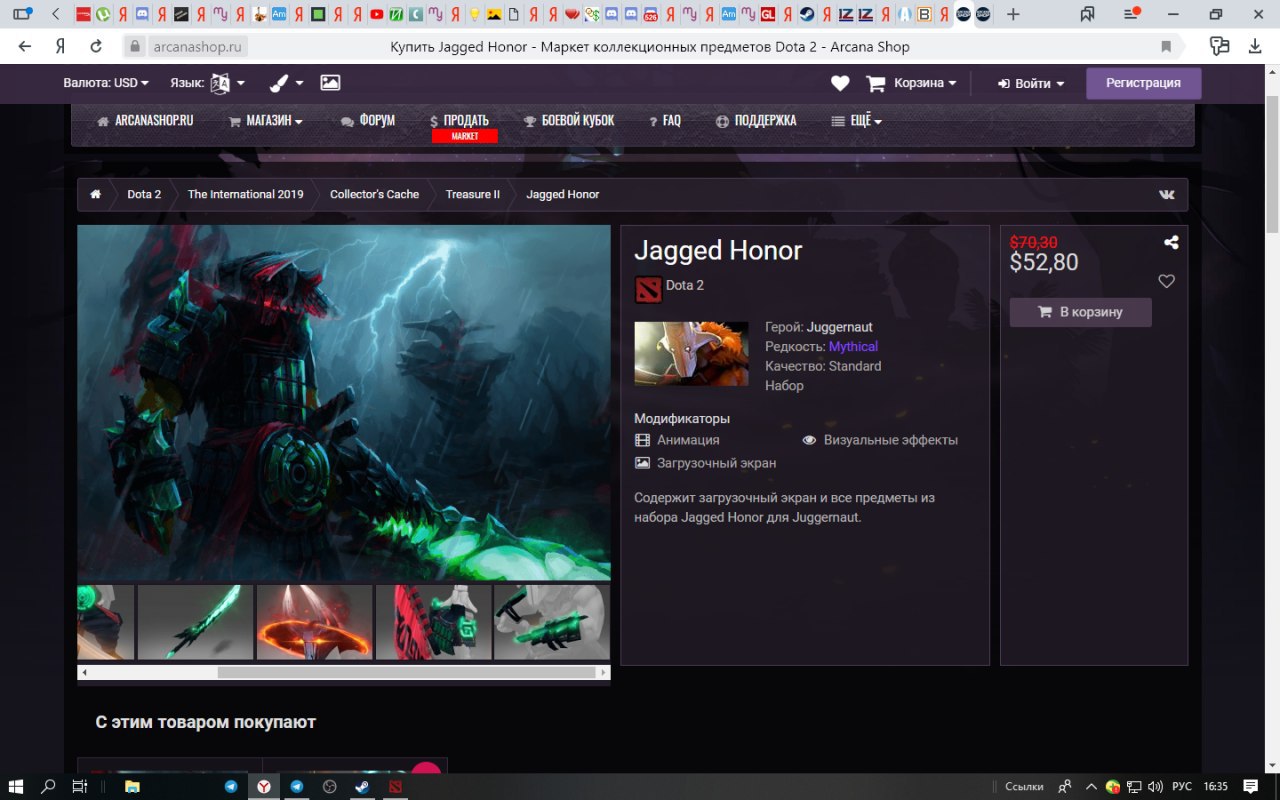Follow the Collector's Cache breadcrumb

tap(374, 195)
